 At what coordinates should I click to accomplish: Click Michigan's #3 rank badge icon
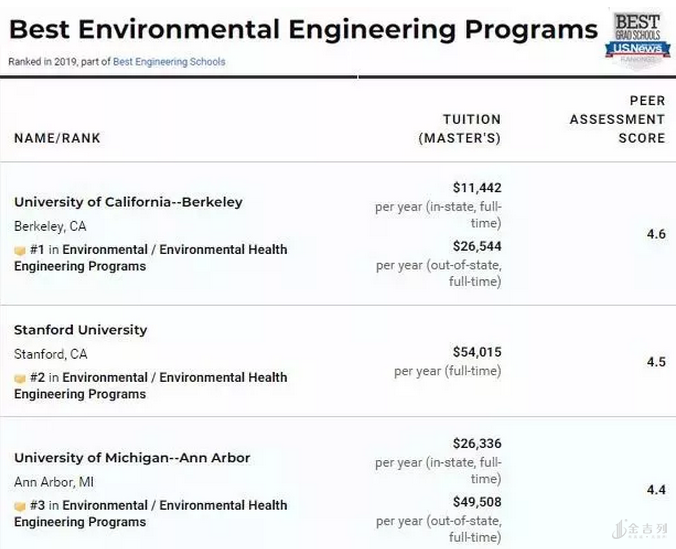tap(19, 506)
